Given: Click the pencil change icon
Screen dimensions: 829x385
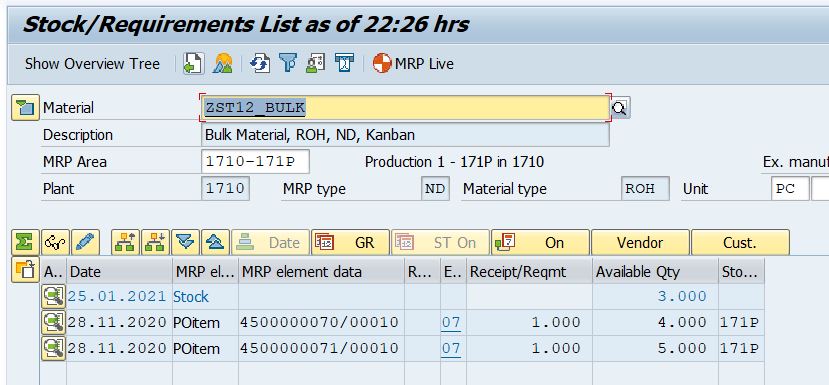Looking at the screenshot, I should tap(85, 242).
